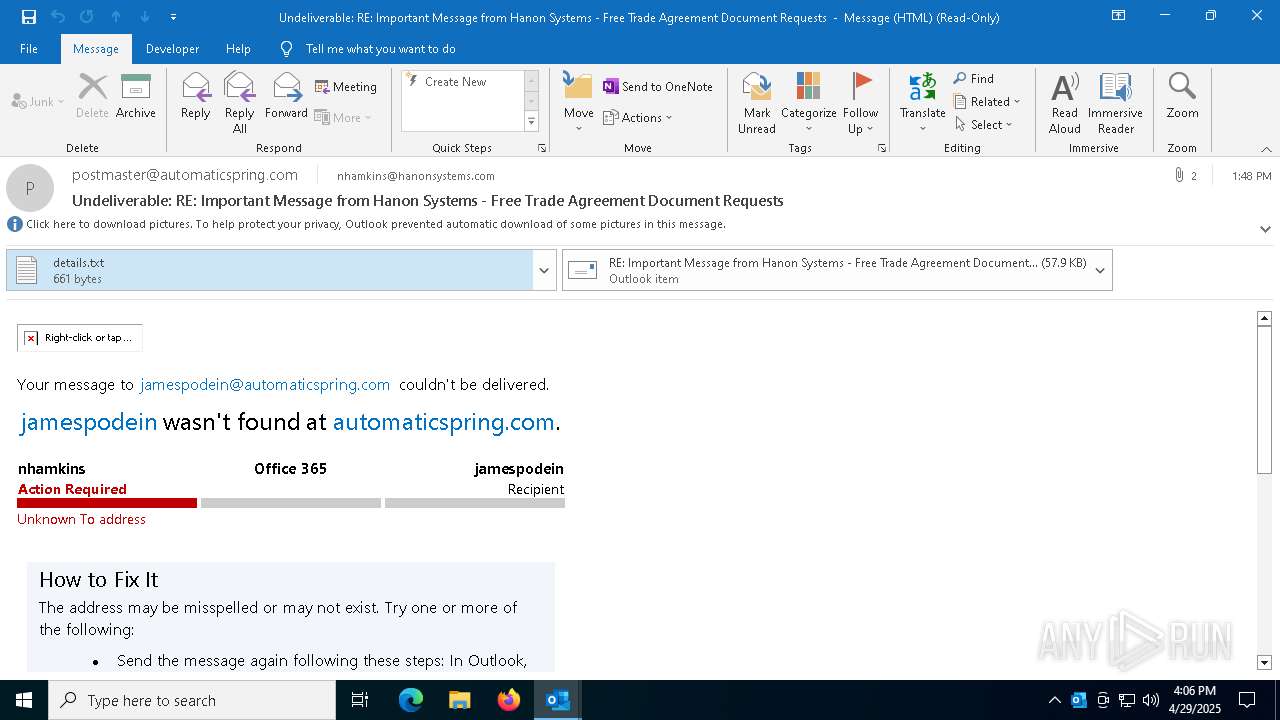Click the message scrollbar up arrow

(x=1264, y=318)
